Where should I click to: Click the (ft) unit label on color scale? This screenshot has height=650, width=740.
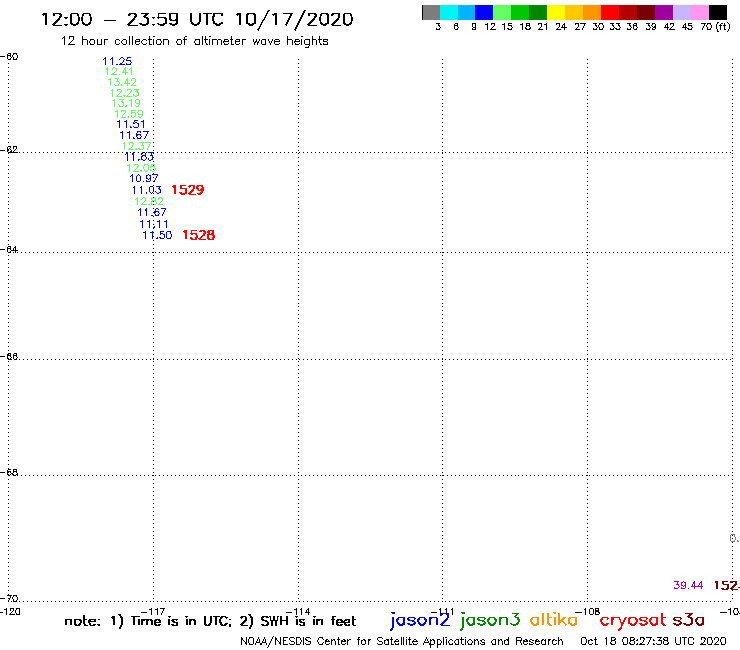click(x=723, y=26)
